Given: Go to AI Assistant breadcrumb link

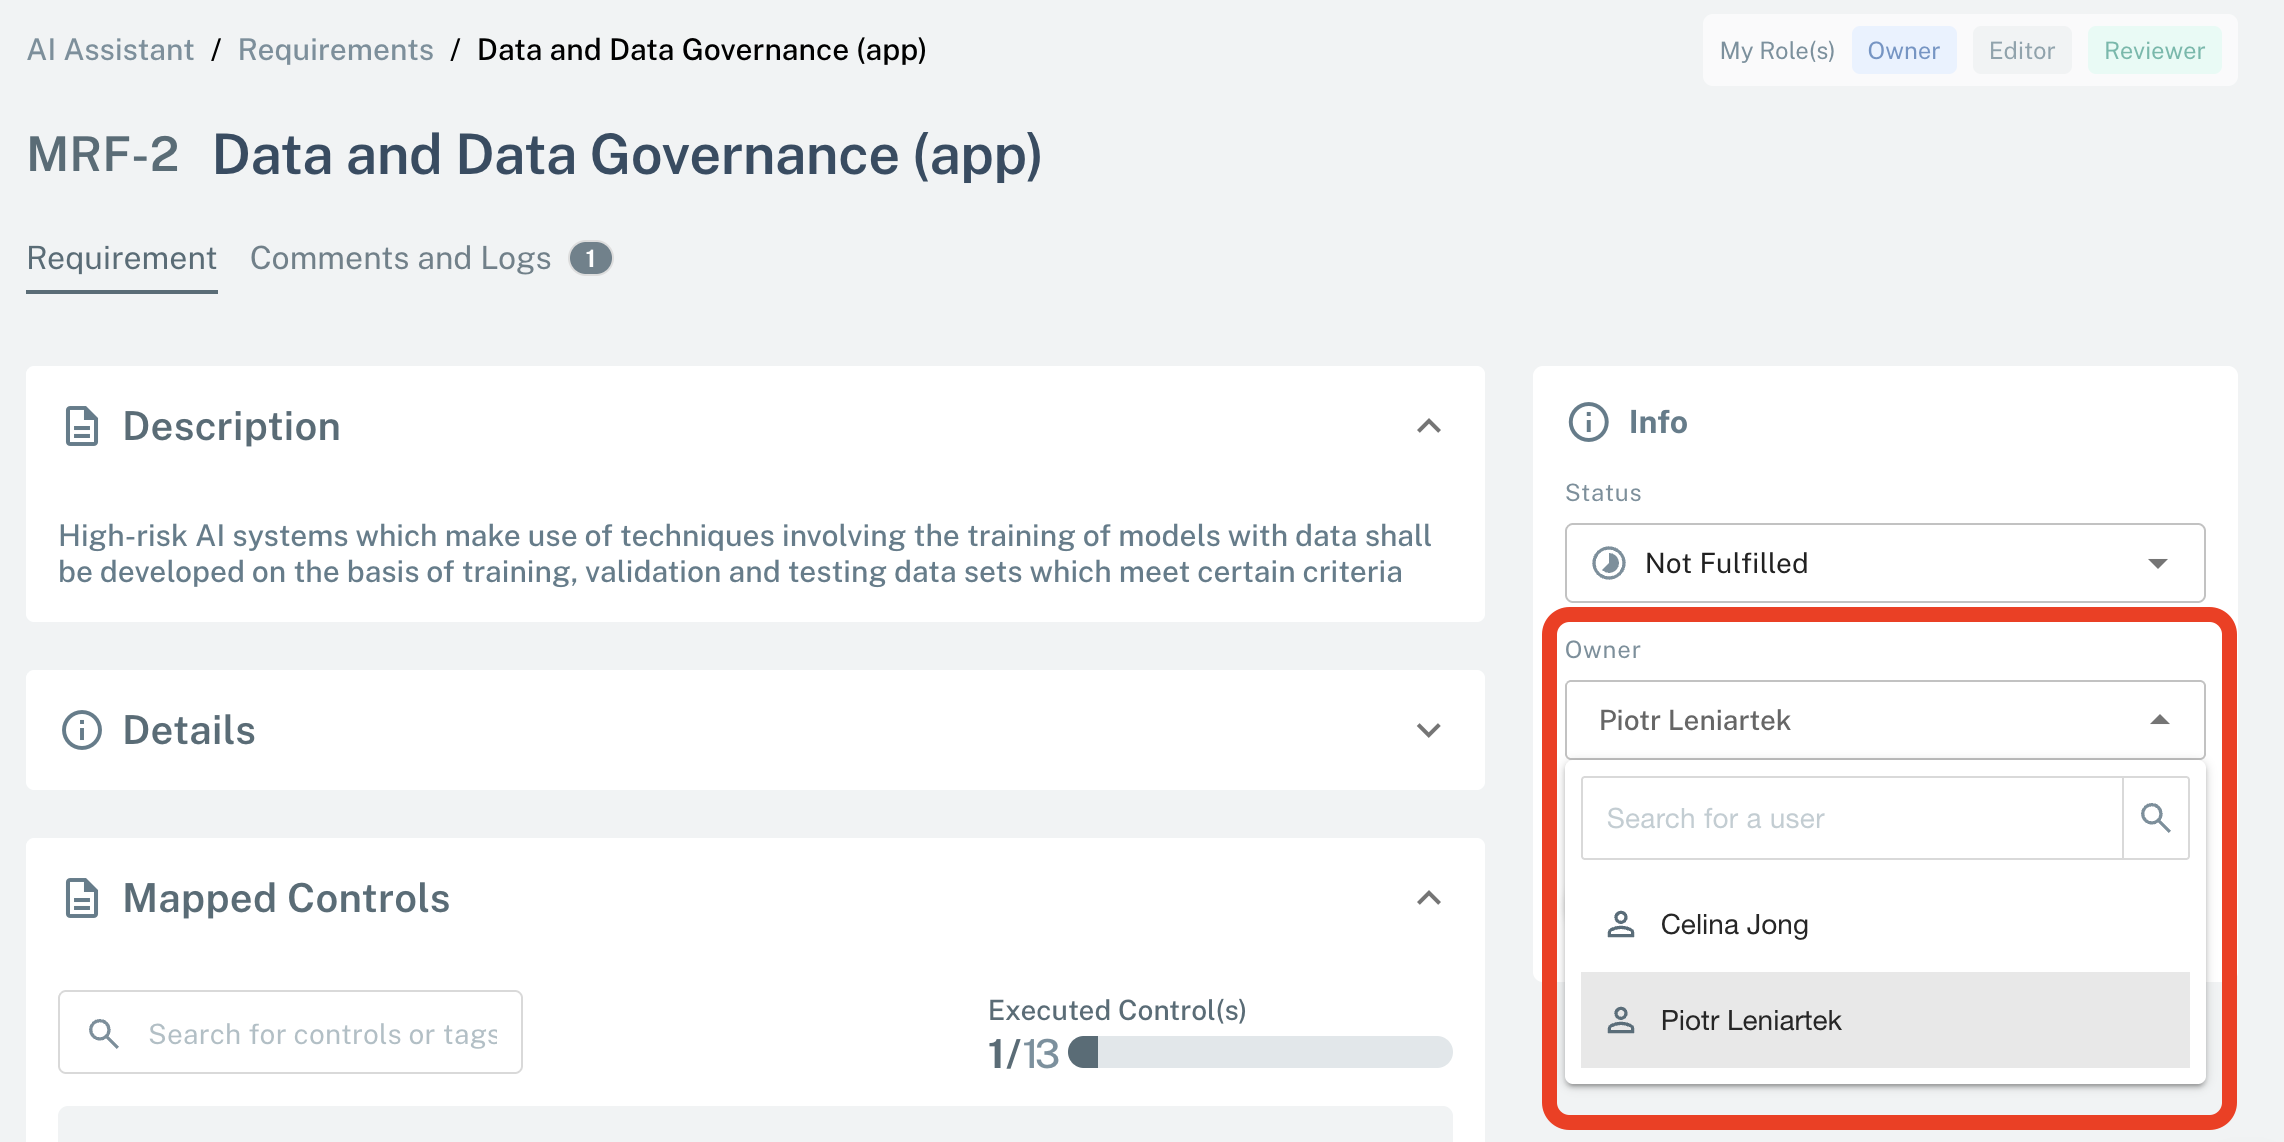Looking at the screenshot, I should [x=110, y=49].
